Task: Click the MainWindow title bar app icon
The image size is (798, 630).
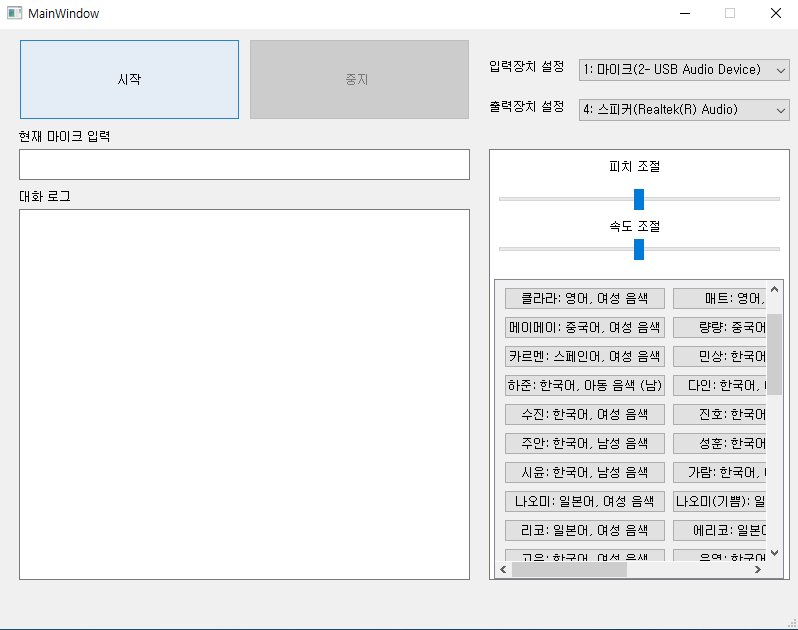Action: [x=14, y=13]
